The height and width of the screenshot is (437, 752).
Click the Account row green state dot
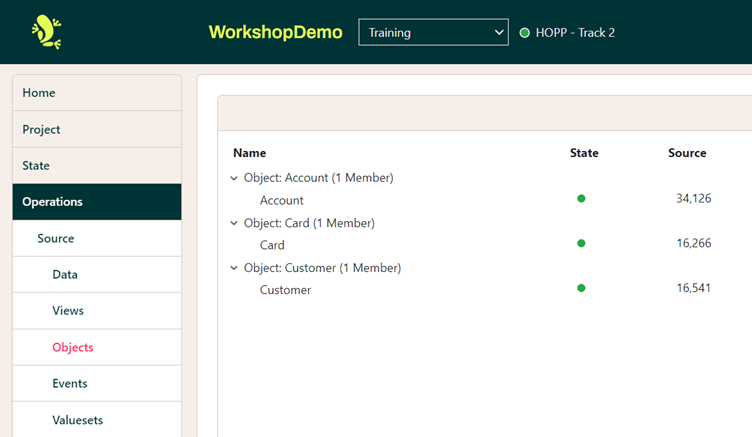pyautogui.click(x=581, y=199)
